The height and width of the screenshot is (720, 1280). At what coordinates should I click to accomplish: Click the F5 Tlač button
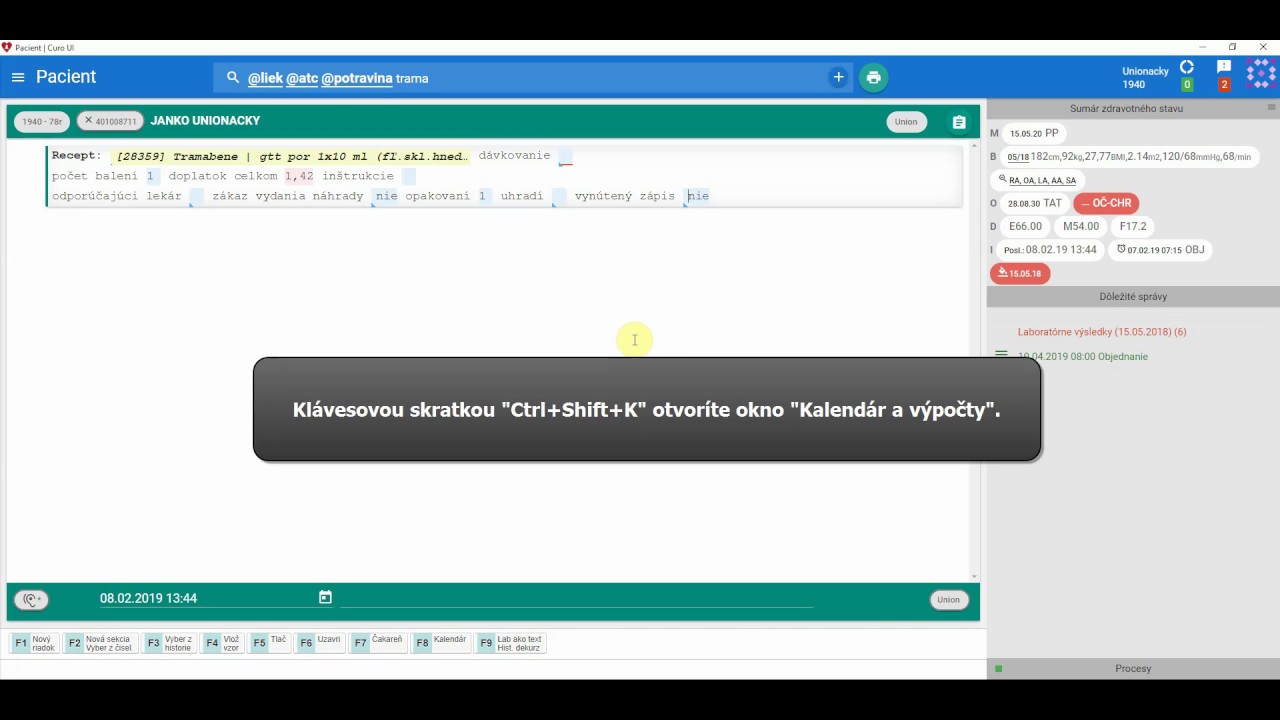point(269,643)
